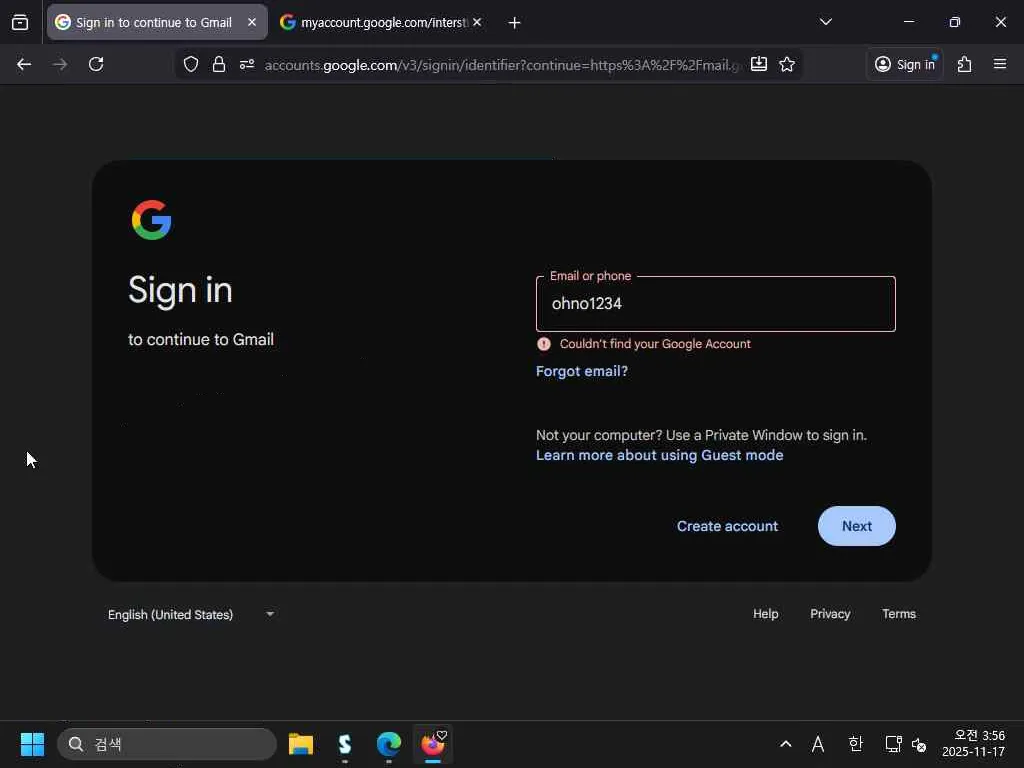Click the 'A' input mode indicator in tray

tap(818, 744)
